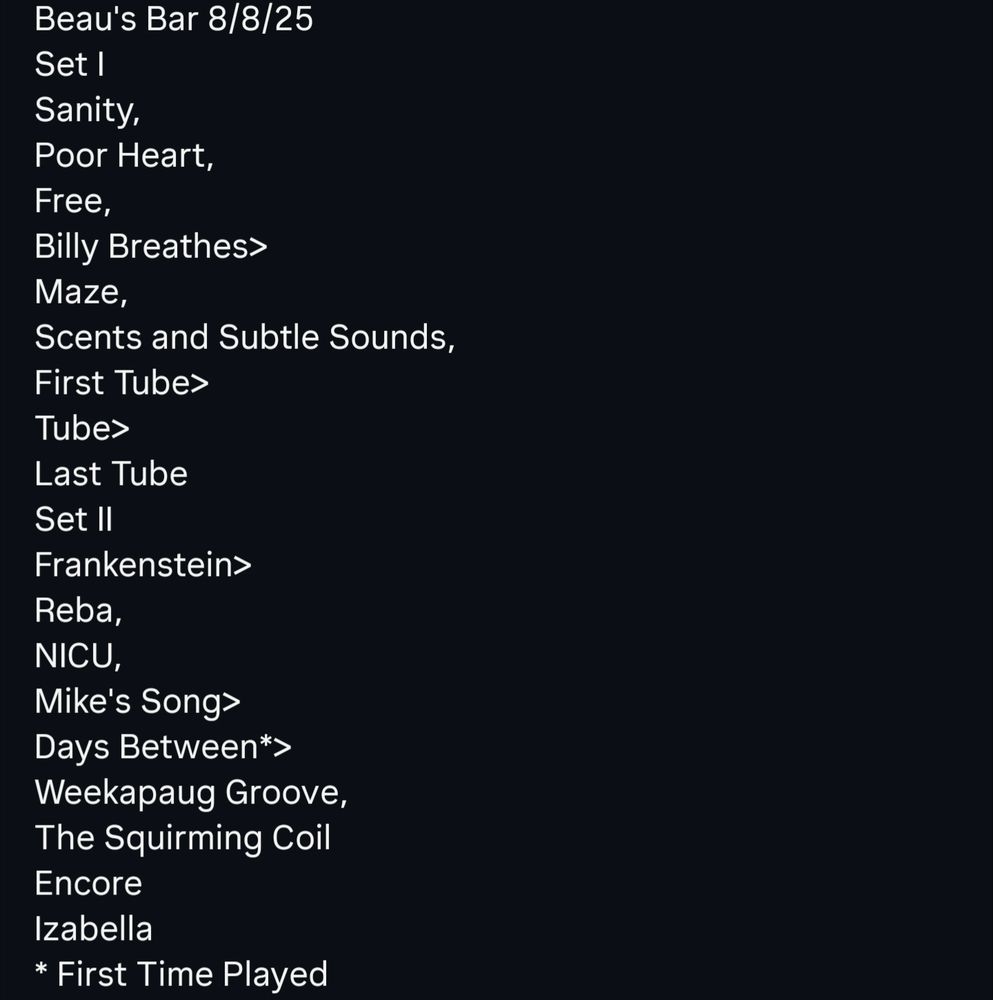
Task: Click the '* First Time Played' footnote
Action: pos(182,975)
